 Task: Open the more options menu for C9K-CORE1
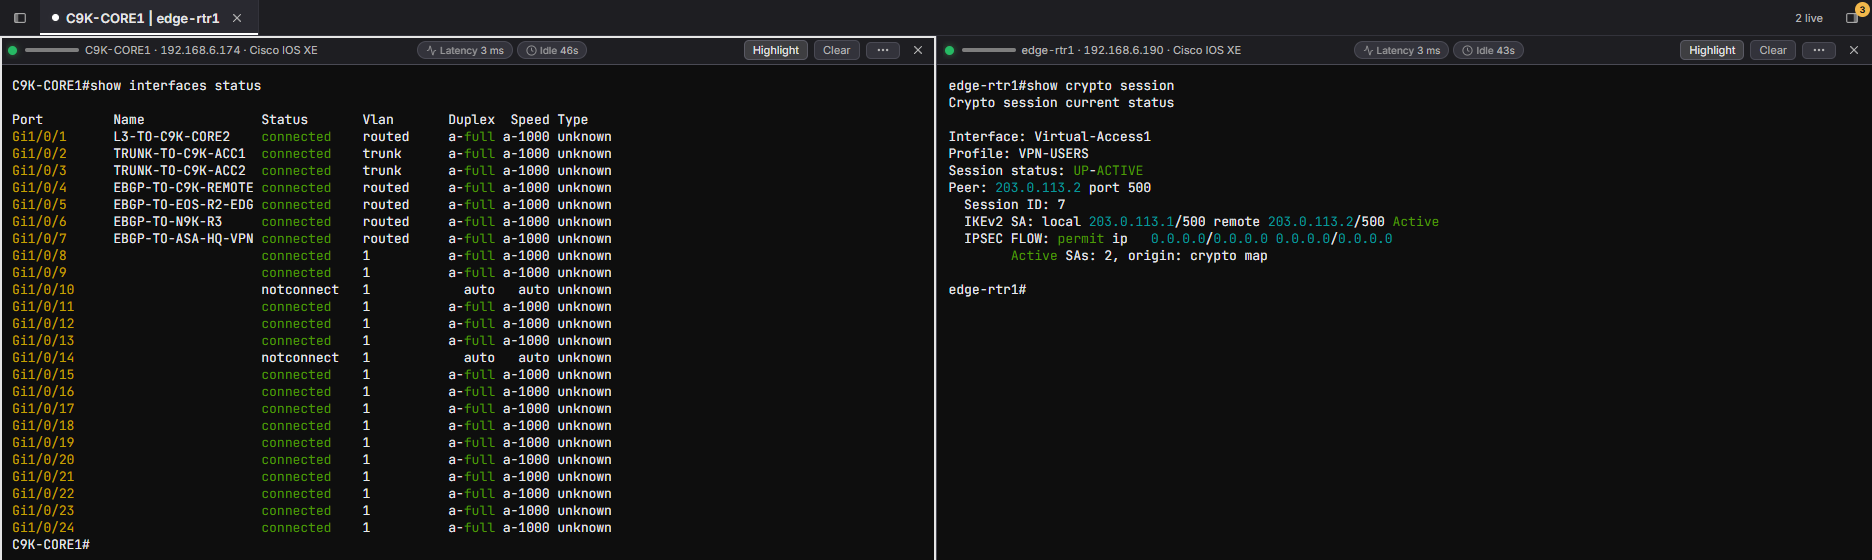coord(883,50)
